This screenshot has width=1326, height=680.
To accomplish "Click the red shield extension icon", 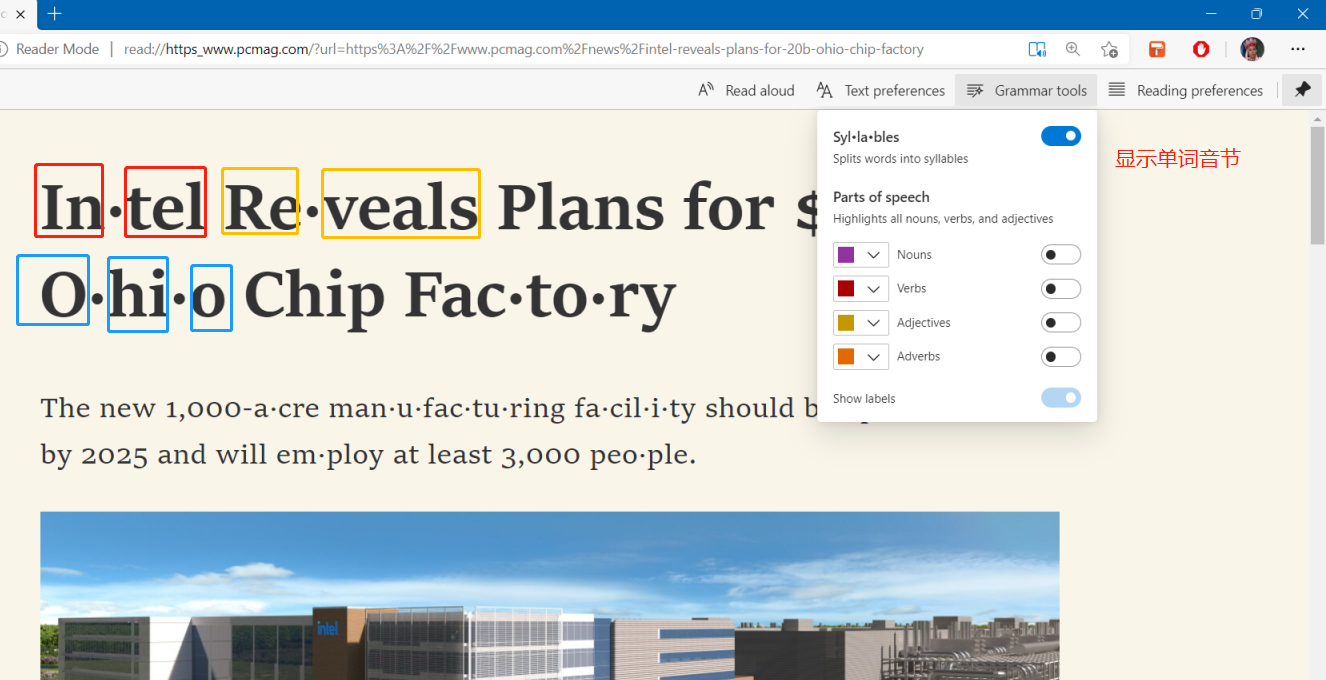I will (x=1201, y=49).
